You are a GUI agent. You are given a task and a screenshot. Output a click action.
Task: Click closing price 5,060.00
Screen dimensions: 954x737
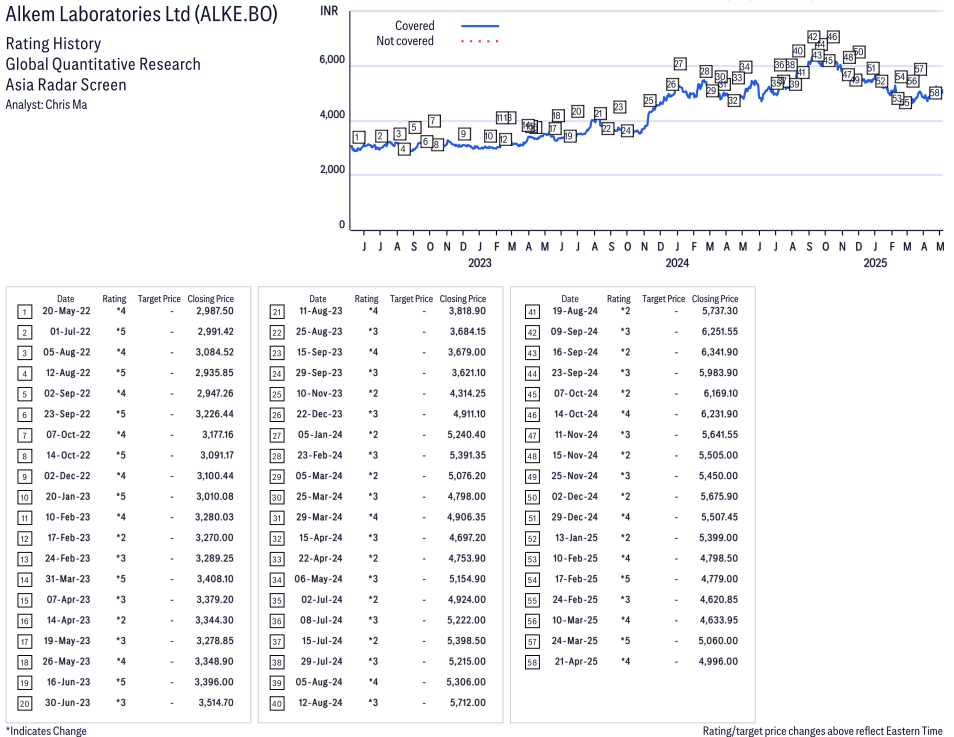[719, 641]
